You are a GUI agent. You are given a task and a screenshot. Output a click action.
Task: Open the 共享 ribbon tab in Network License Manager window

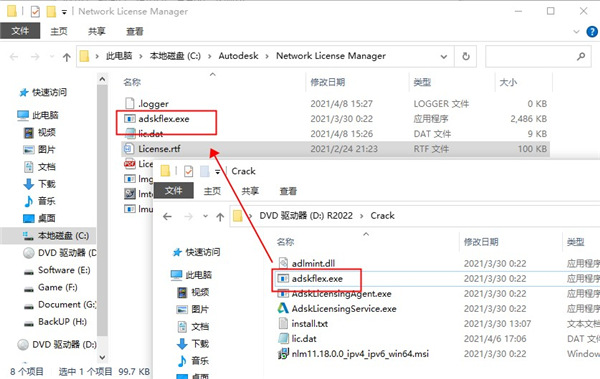pyautogui.click(x=96, y=31)
